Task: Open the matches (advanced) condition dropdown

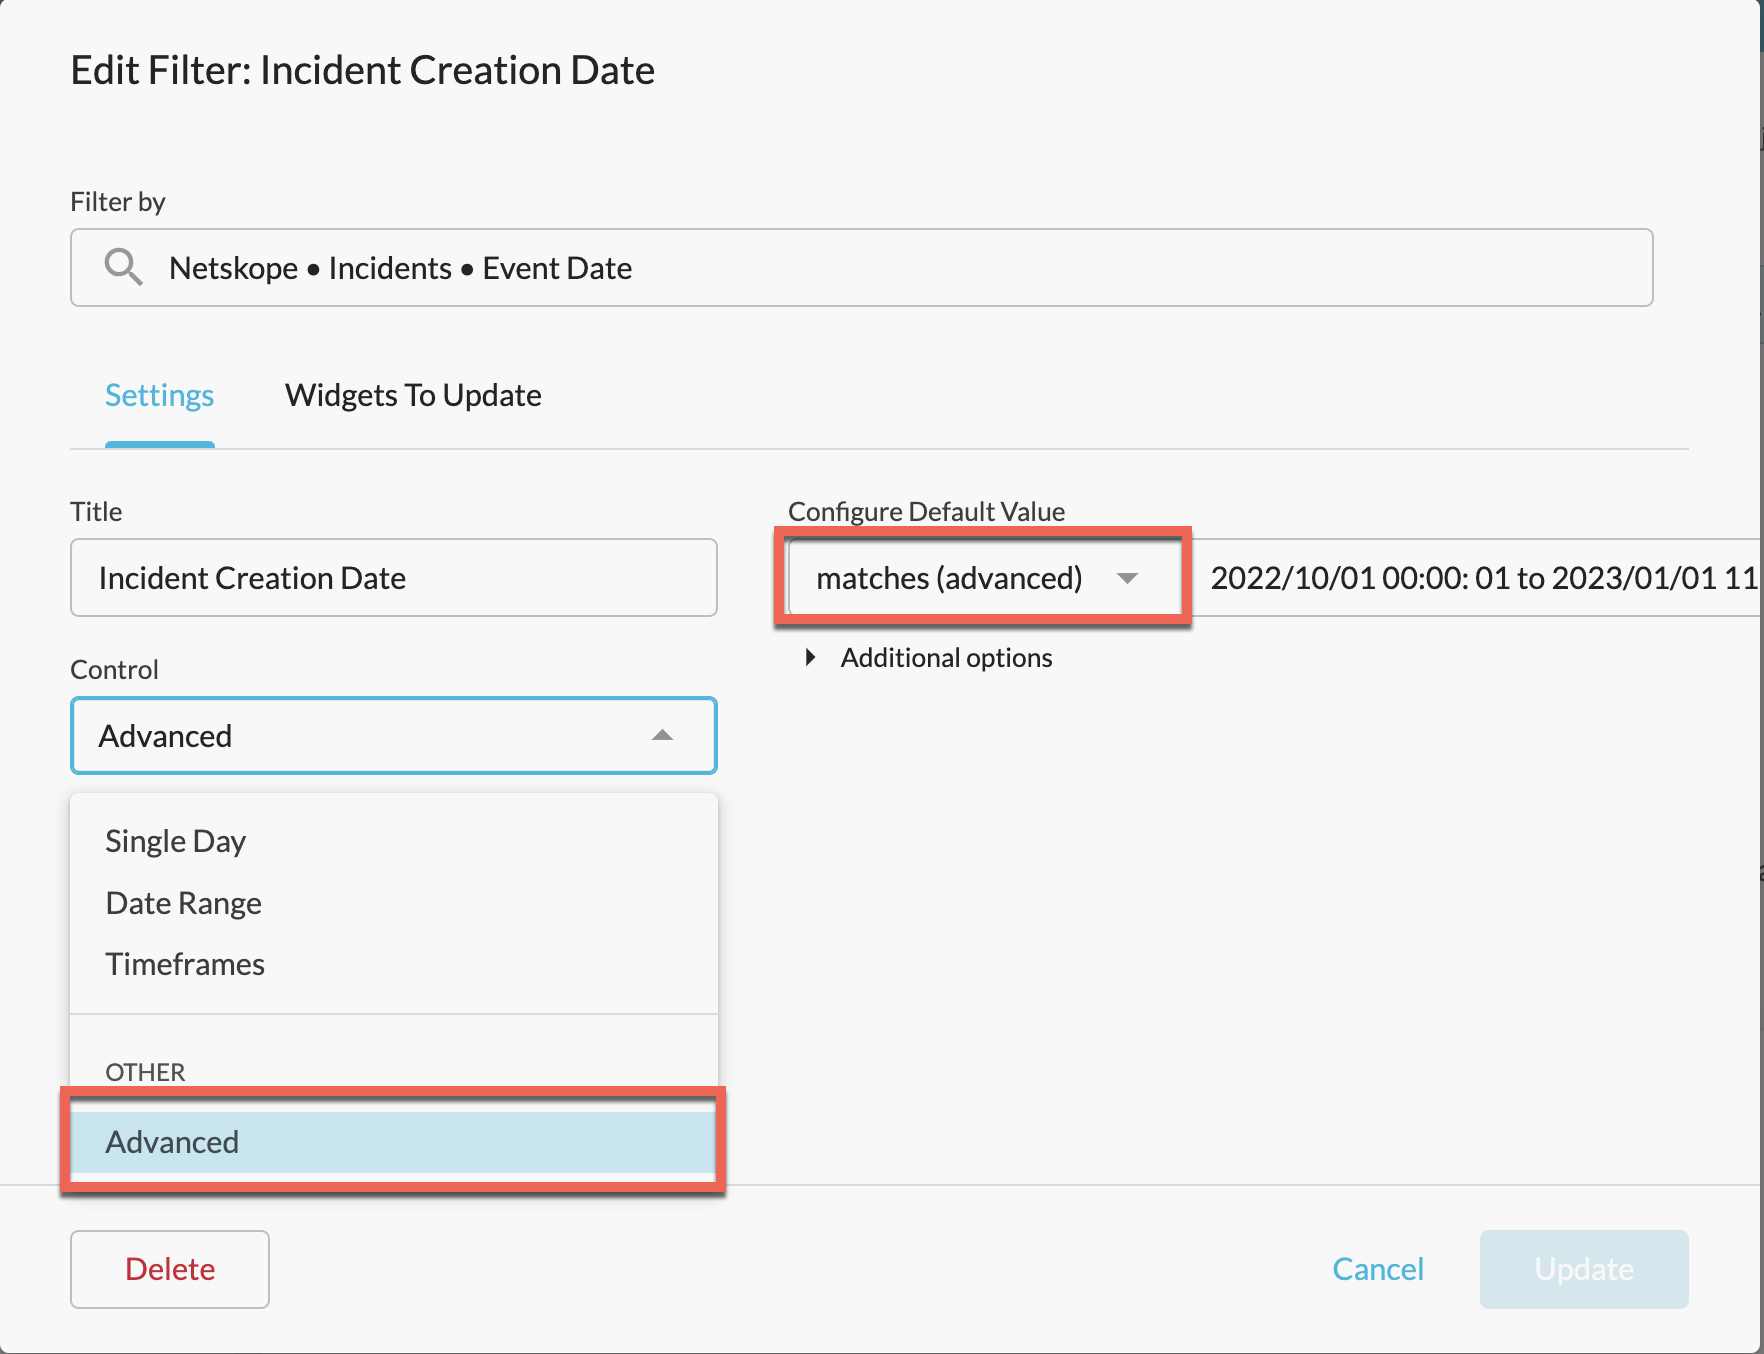Action: (x=982, y=578)
